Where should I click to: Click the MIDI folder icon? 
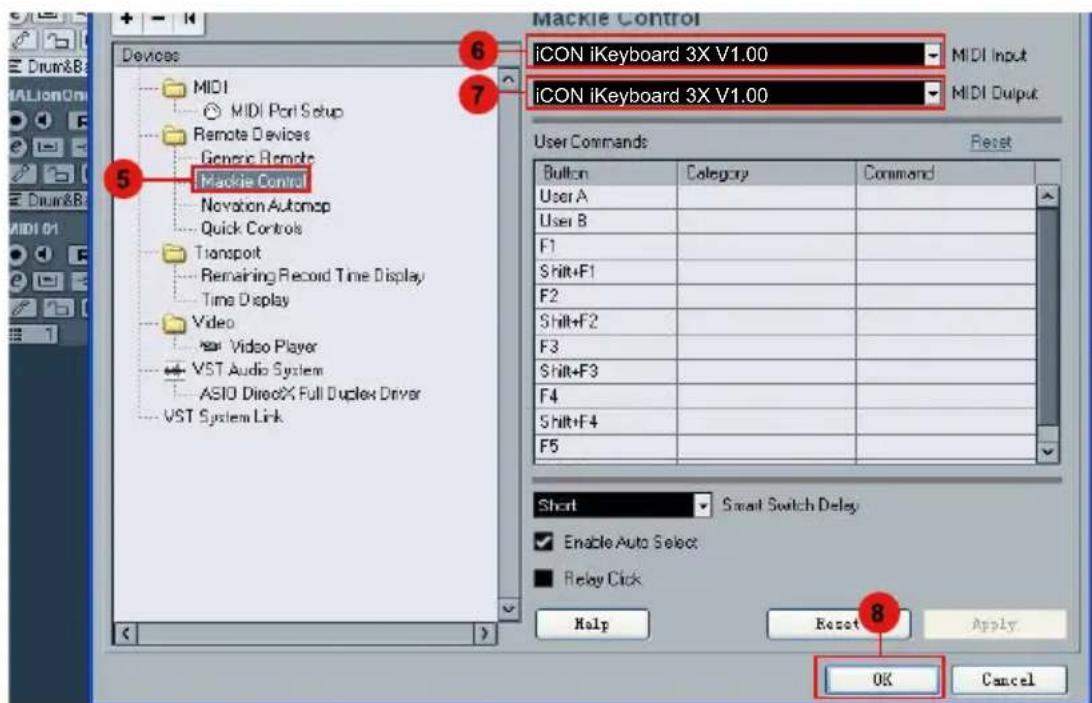[x=173, y=88]
